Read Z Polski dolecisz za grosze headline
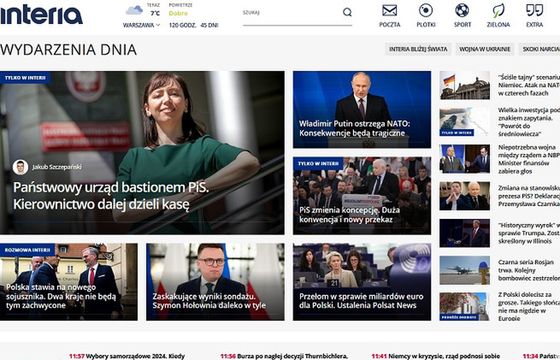Image resolution: width=560 pixels, height=360 pixels. pyautogui.click(x=529, y=306)
